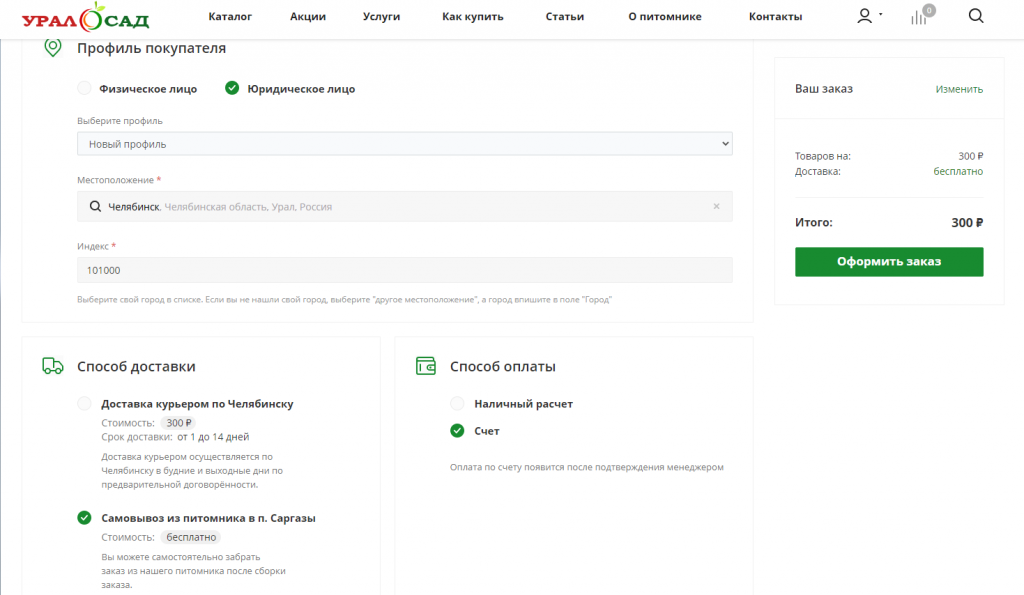Open the compare items chart icon
This screenshot has height=595, width=1024.
pyautogui.click(x=918, y=17)
